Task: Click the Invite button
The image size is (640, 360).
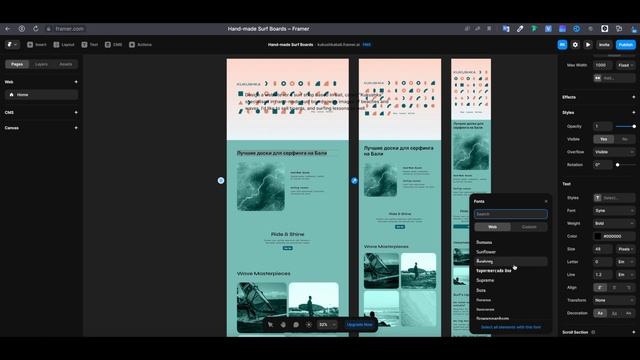Action: point(604,44)
